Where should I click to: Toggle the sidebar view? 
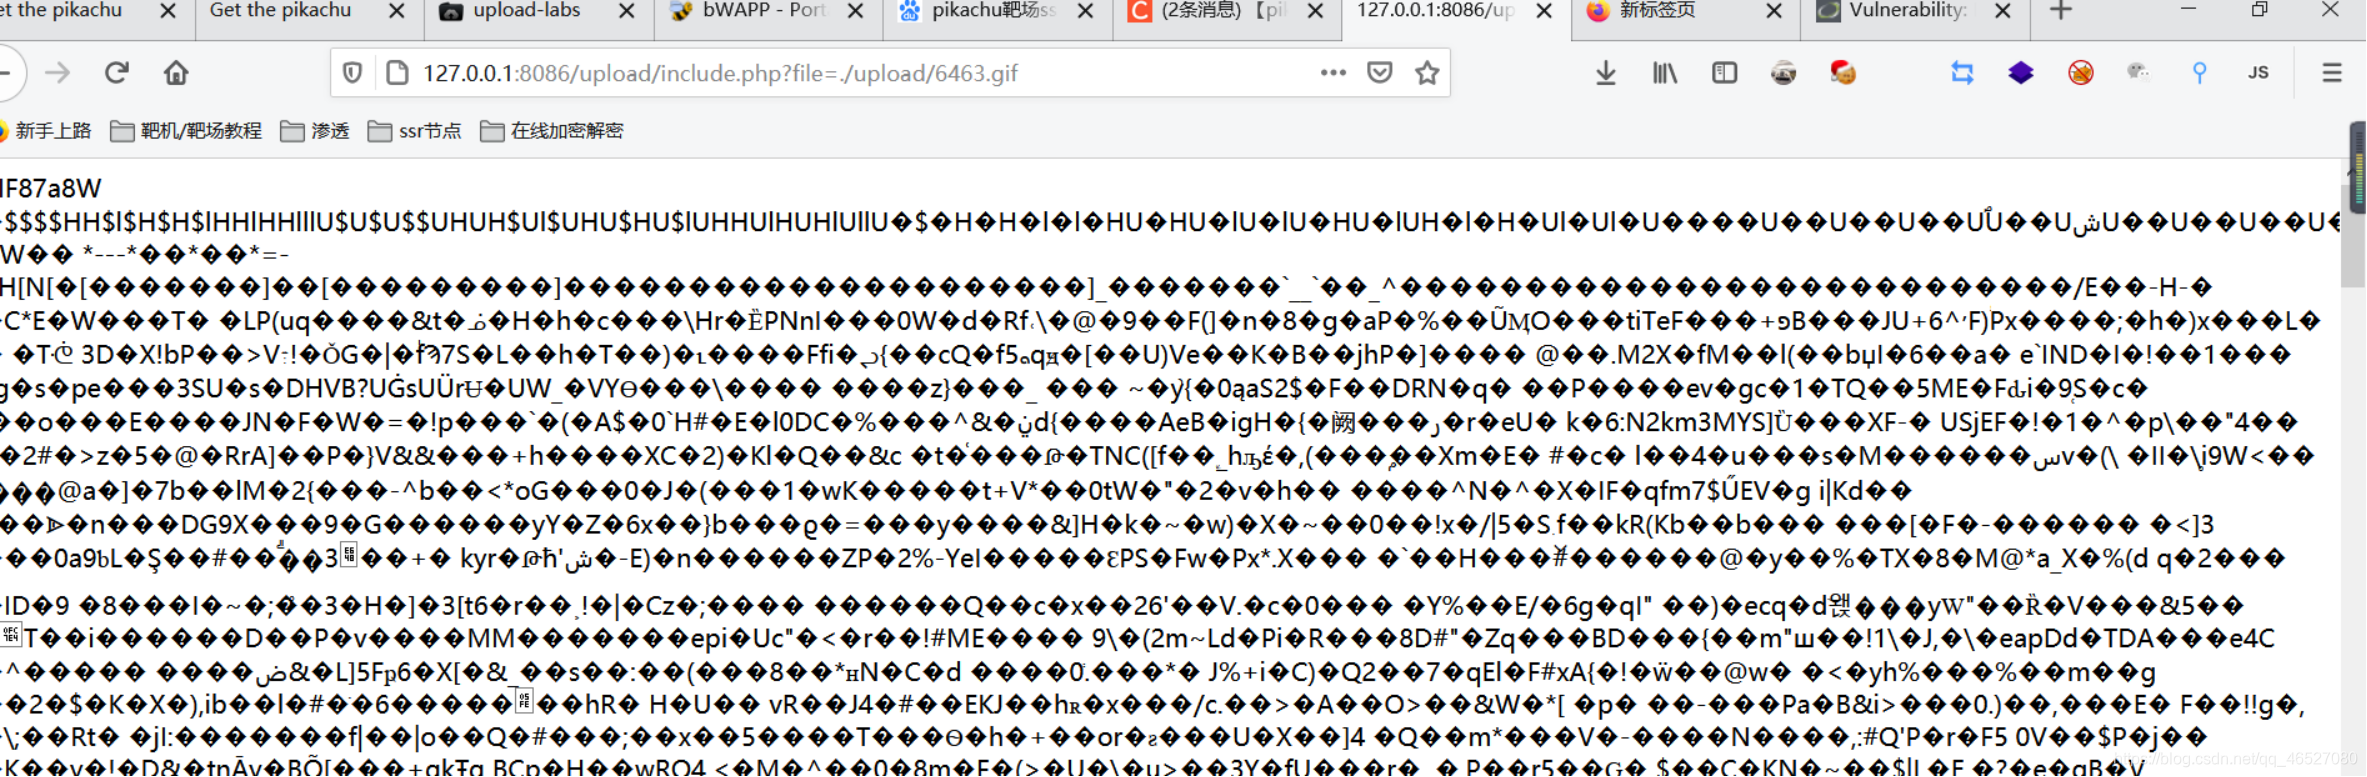point(1724,72)
